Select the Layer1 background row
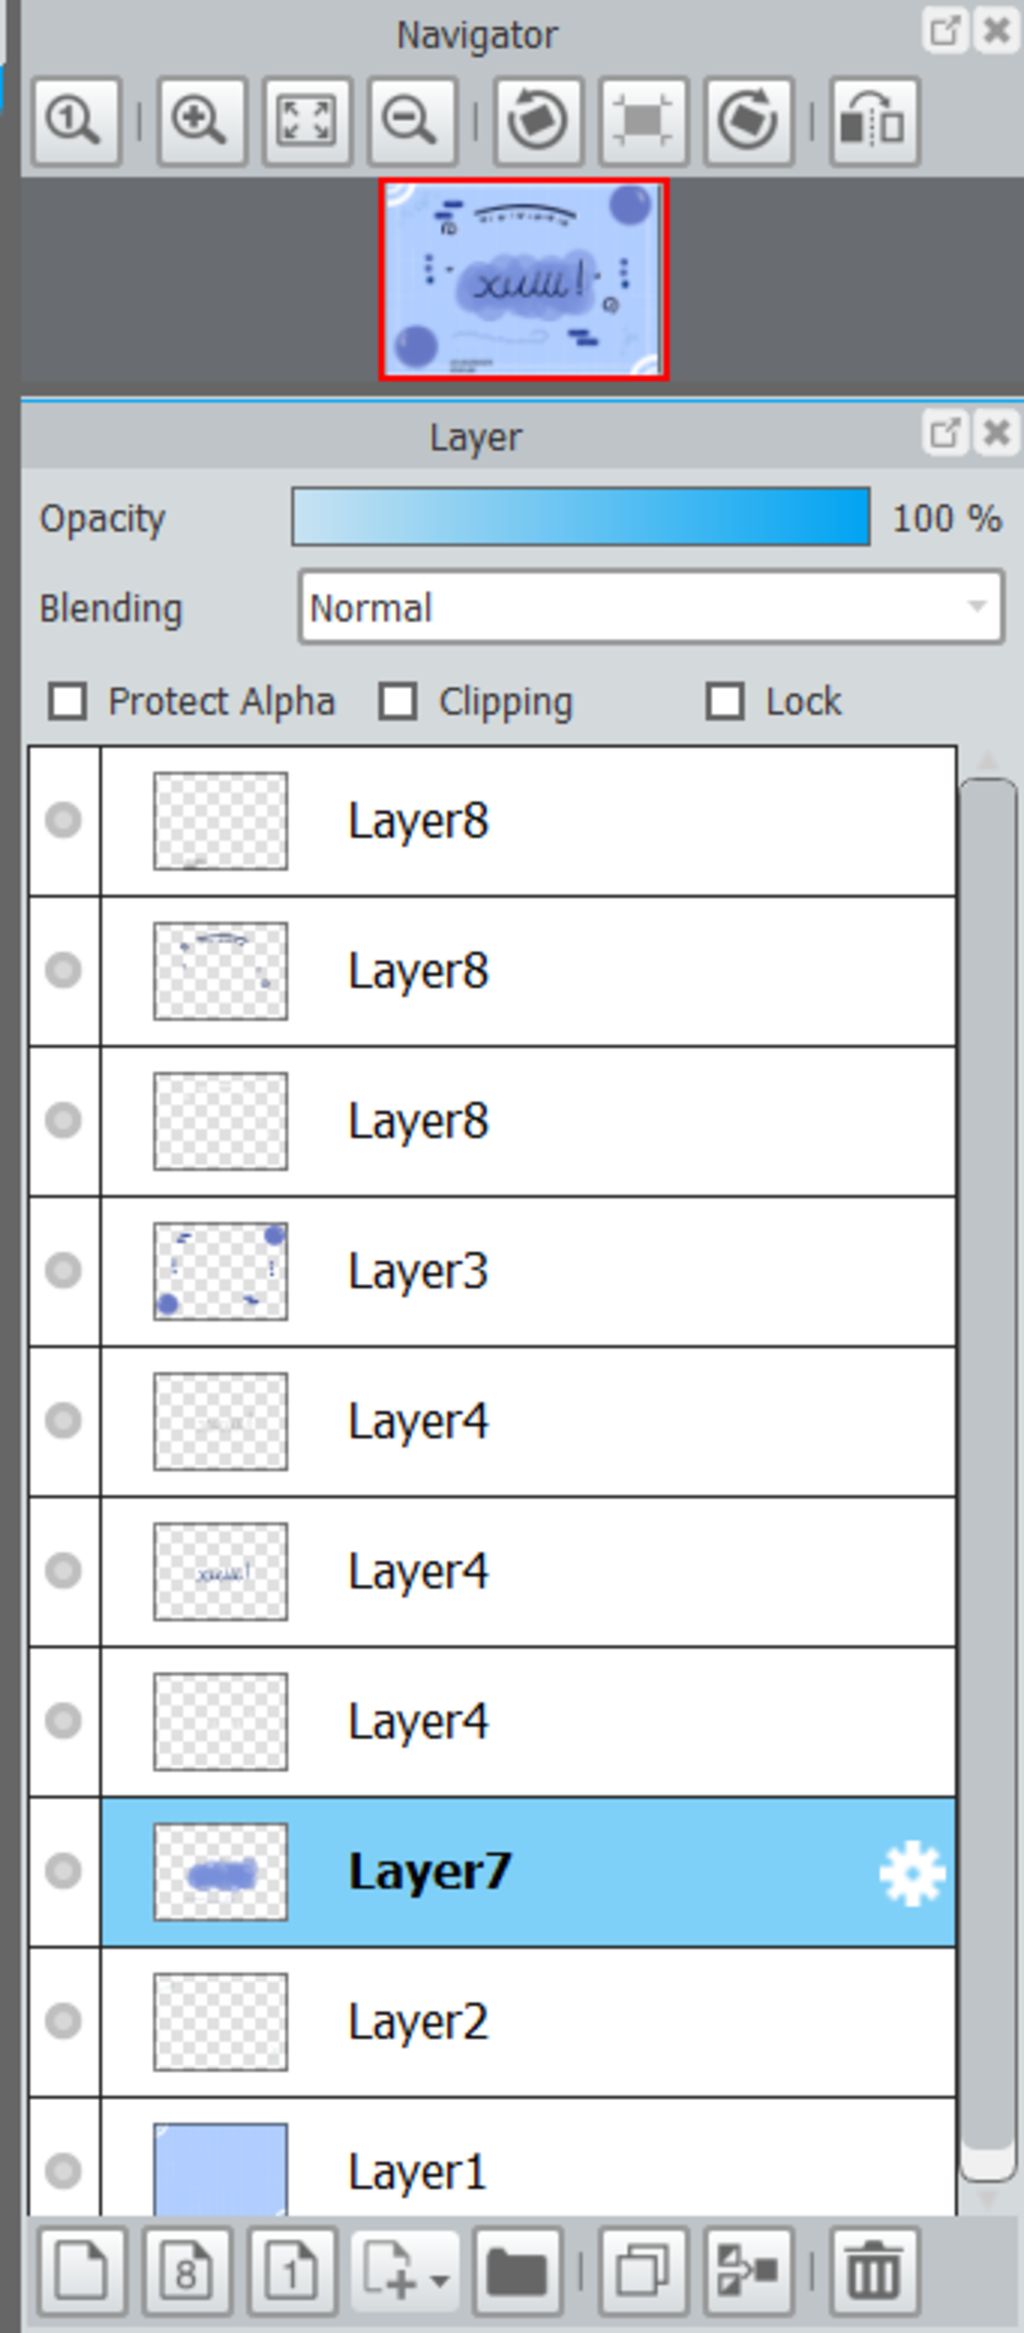This screenshot has height=2333, width=1024. [528, 2158]
